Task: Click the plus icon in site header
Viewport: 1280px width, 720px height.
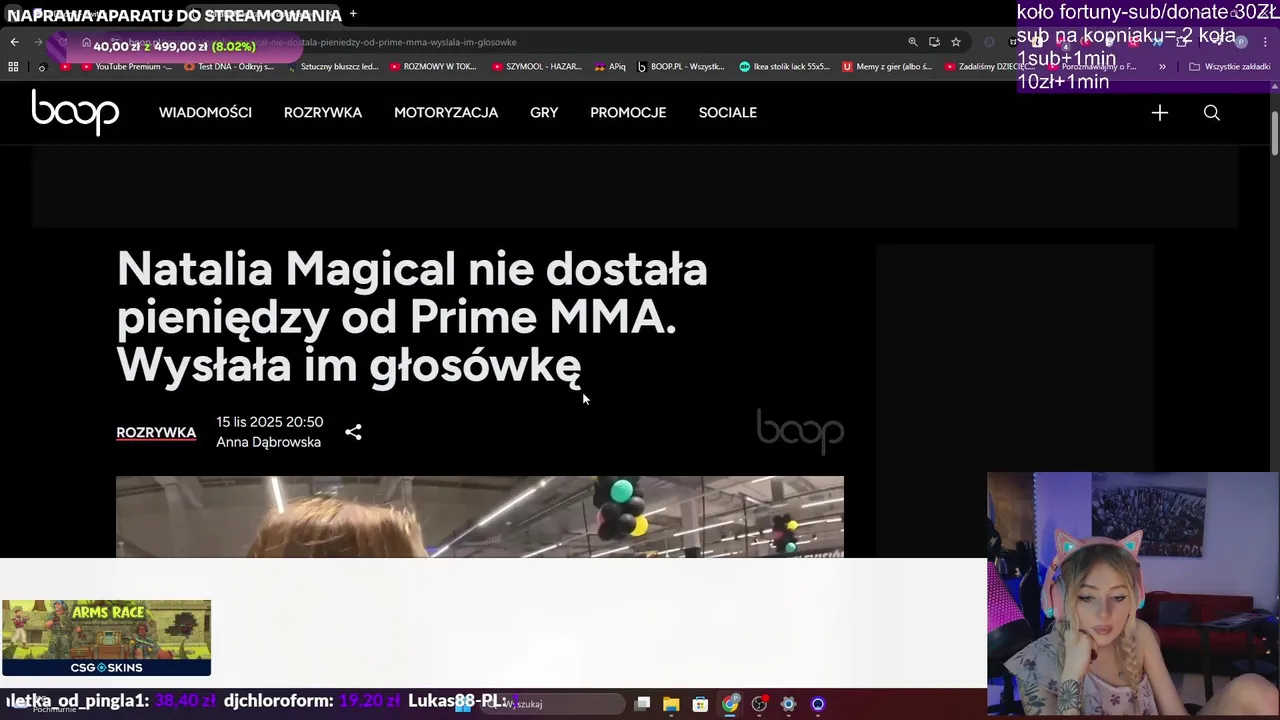Action: coord(1160,113)
